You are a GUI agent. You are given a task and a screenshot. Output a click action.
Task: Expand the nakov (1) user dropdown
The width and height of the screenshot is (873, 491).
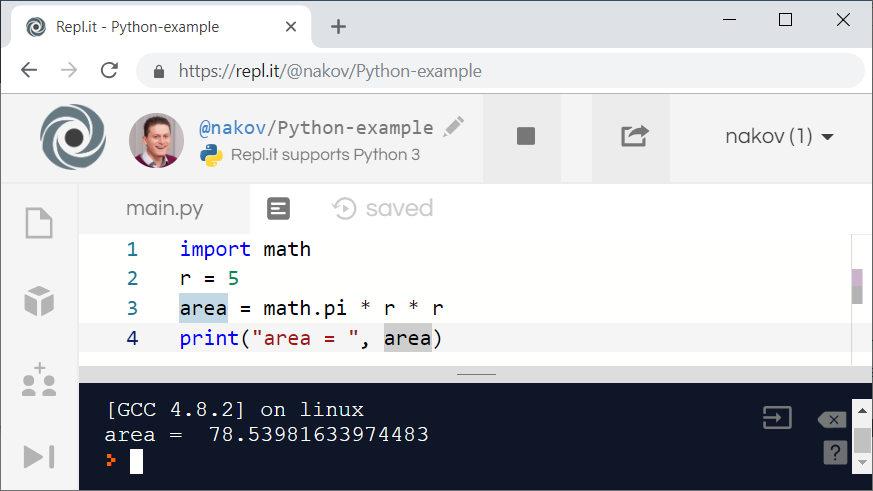pyautogui.click(x=779, y=137)
